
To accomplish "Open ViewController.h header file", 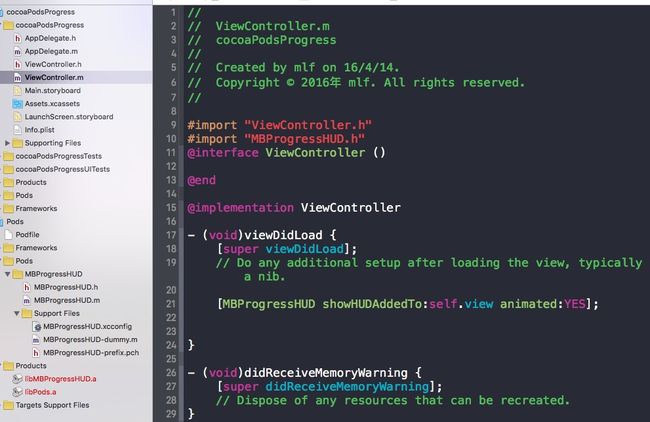I will [x=53, y=64].
